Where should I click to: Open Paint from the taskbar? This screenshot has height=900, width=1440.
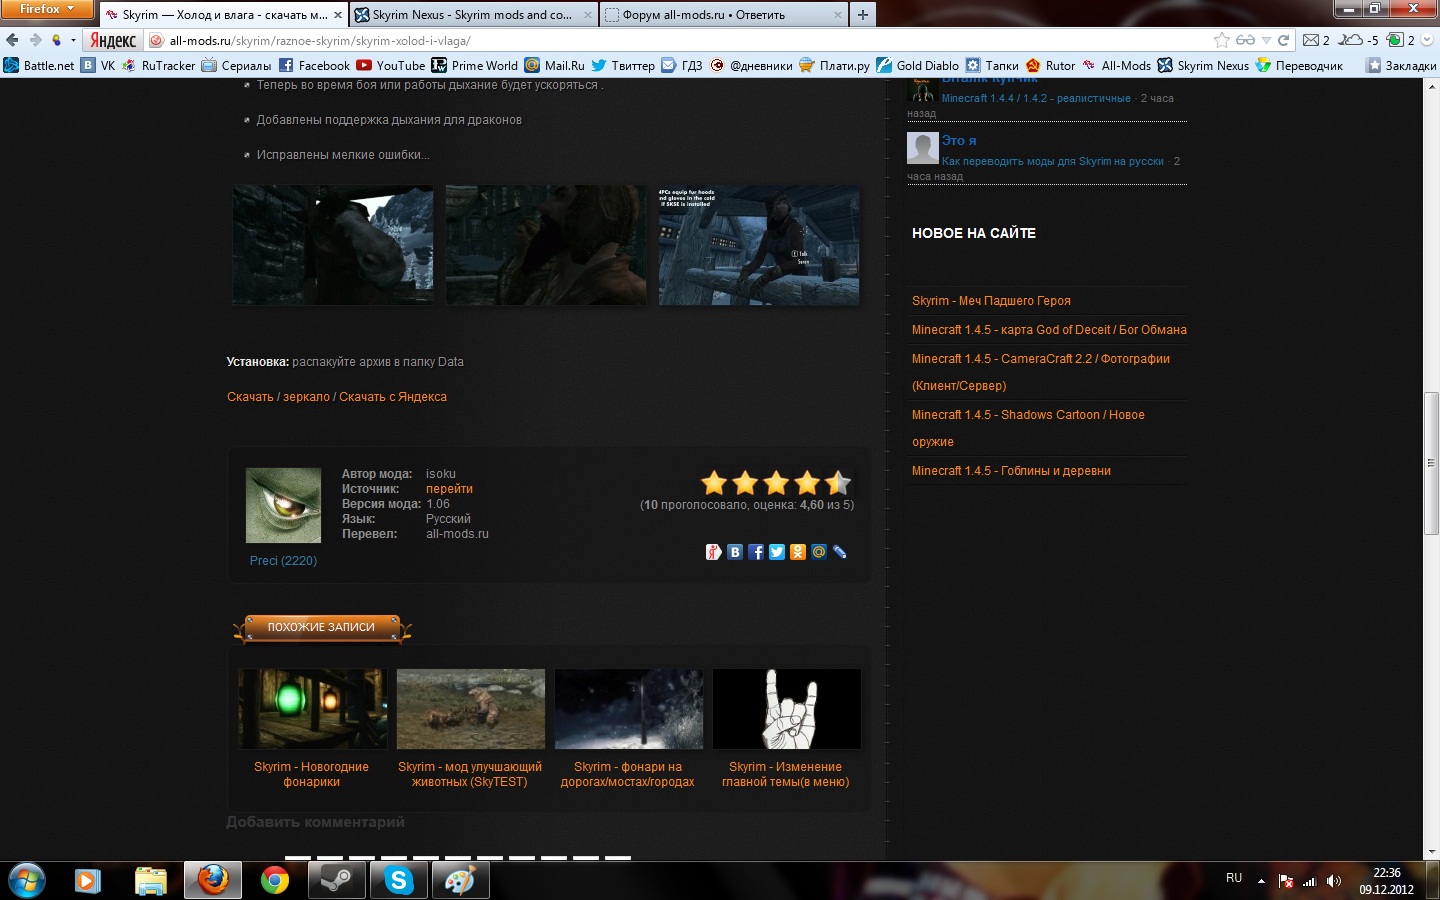[x=460, y=880]
